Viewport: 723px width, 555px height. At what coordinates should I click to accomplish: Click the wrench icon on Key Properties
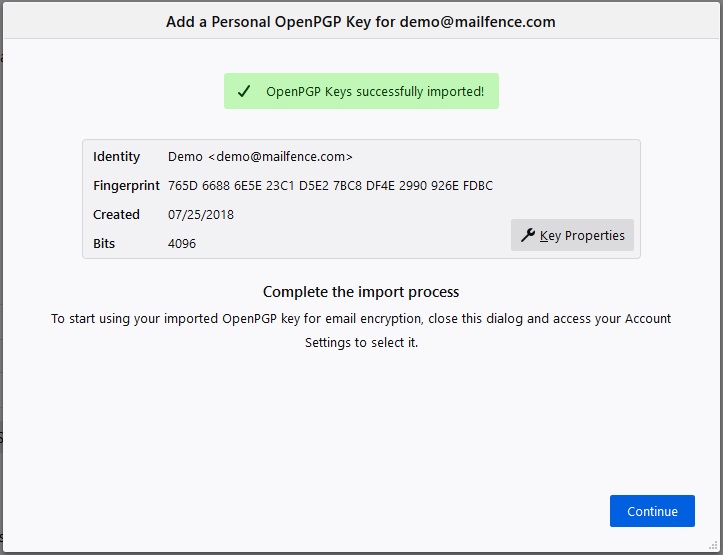pyautogui.click(x=527, y=235)
